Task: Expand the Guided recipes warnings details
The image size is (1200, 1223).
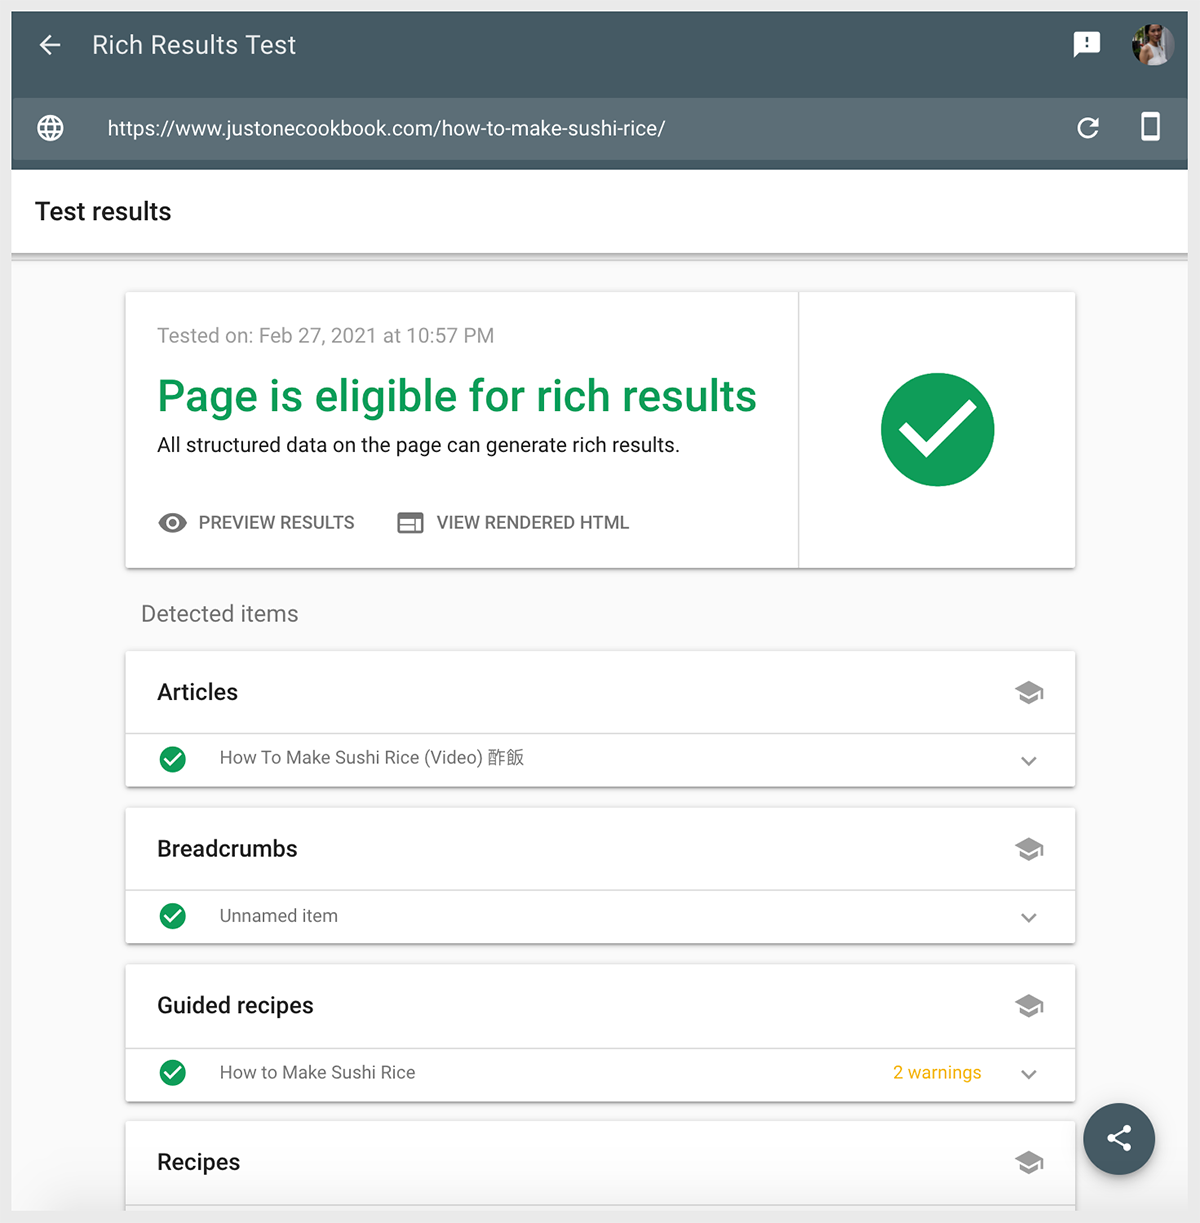Action: pyautogui.click(x=1029, y=1074)
